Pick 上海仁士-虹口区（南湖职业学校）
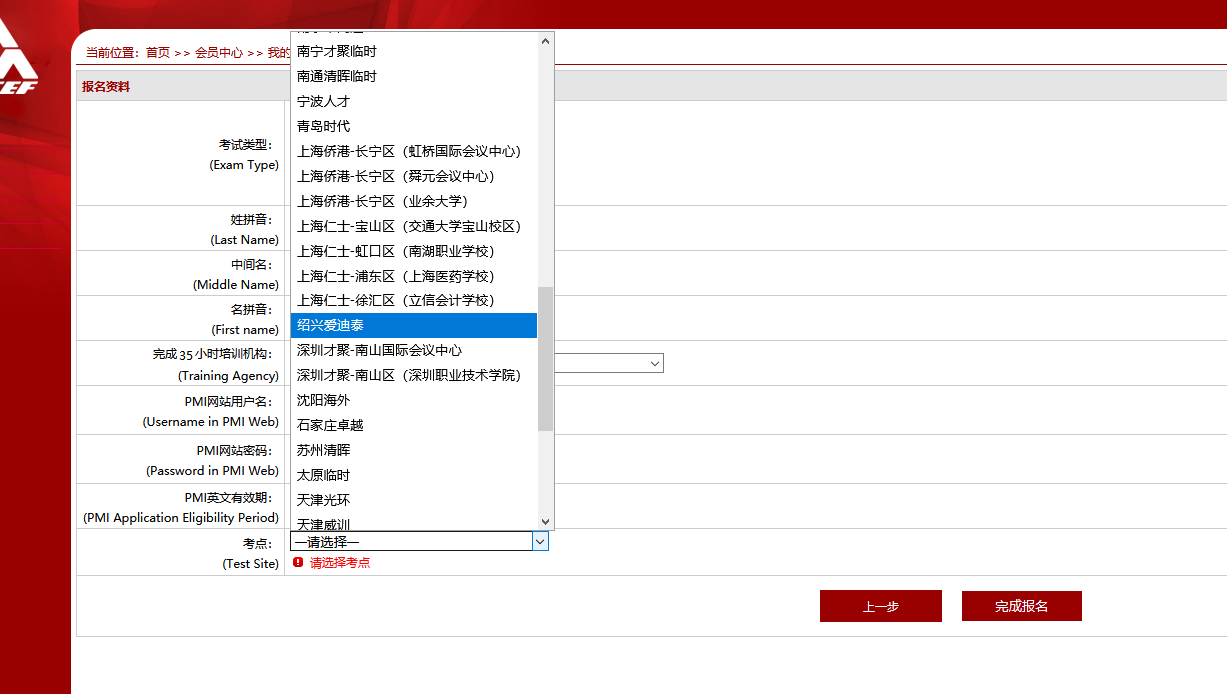 pyautogui.click(x=413, y=251)
